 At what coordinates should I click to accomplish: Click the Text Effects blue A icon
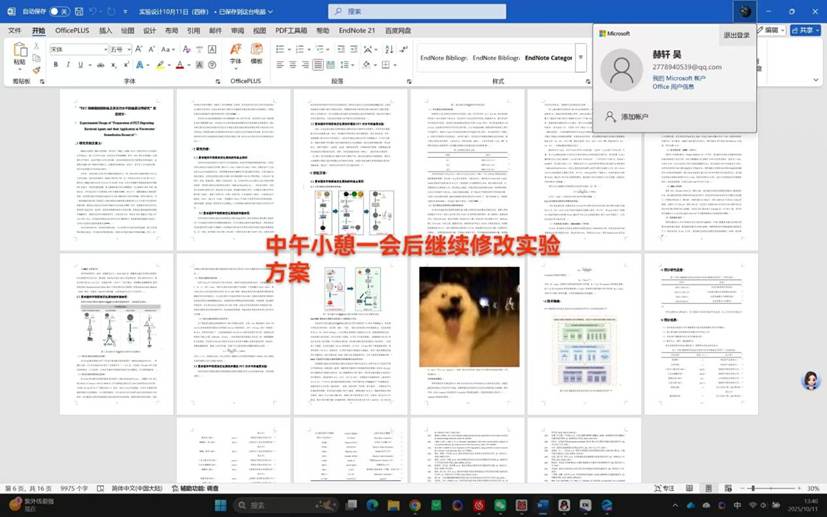point(139,65)
